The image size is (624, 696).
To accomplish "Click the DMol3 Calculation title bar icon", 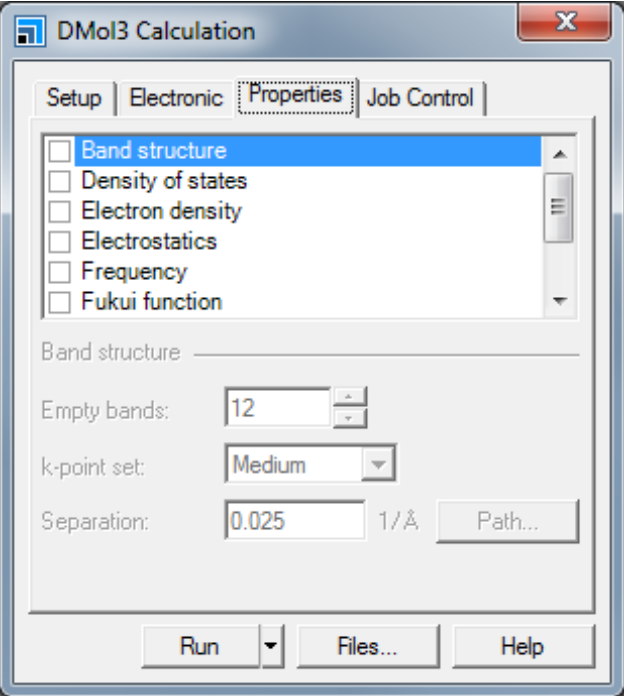I will [x=30, y=31].
